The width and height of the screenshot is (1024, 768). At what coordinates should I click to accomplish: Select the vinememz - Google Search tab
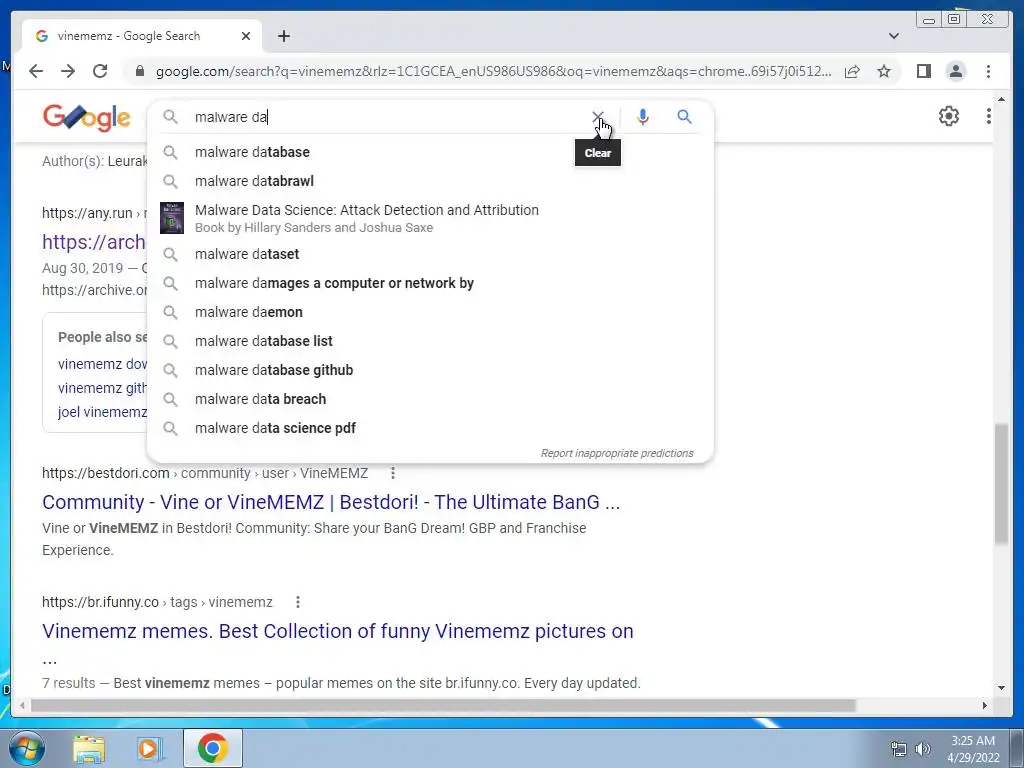[x=142, y=36]
